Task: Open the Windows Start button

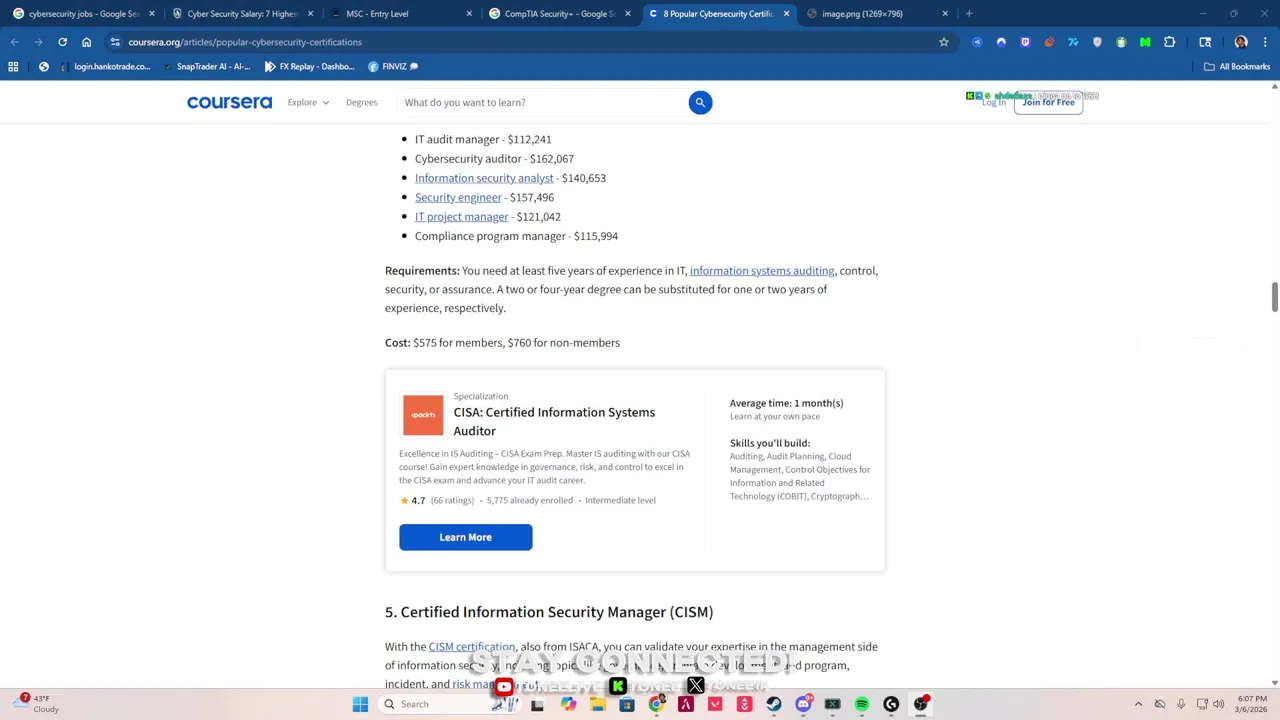Action: coord(360,704)
